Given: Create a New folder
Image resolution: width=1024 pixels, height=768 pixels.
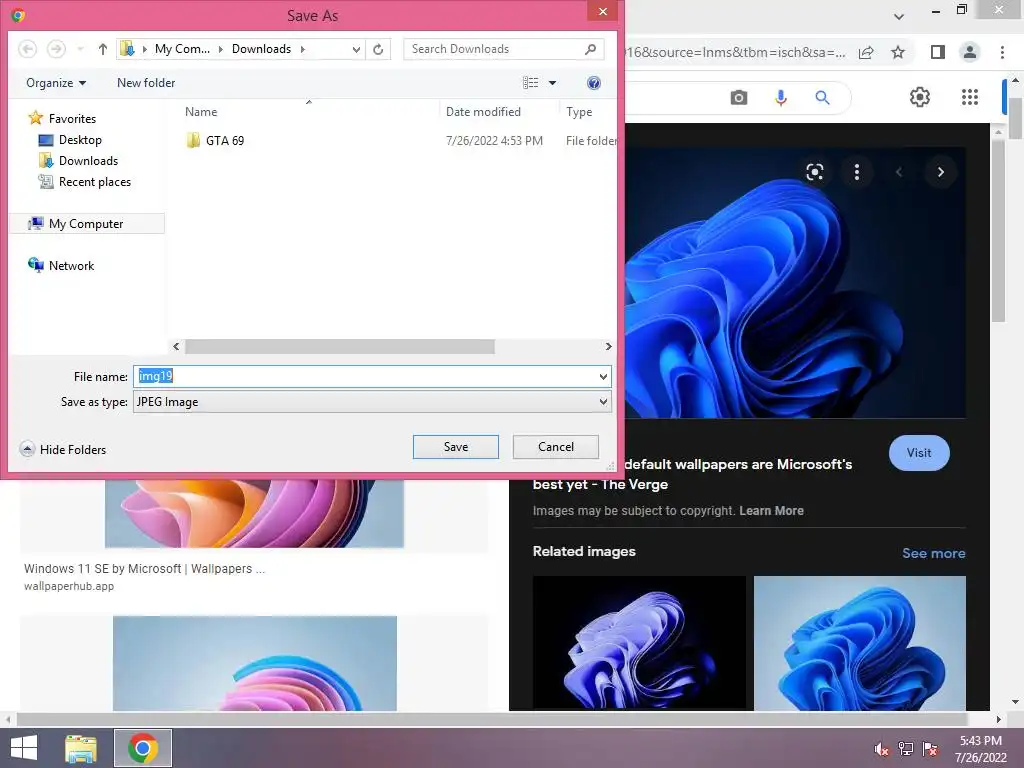Looking at the screenshot, I should [x=146, y=83].
